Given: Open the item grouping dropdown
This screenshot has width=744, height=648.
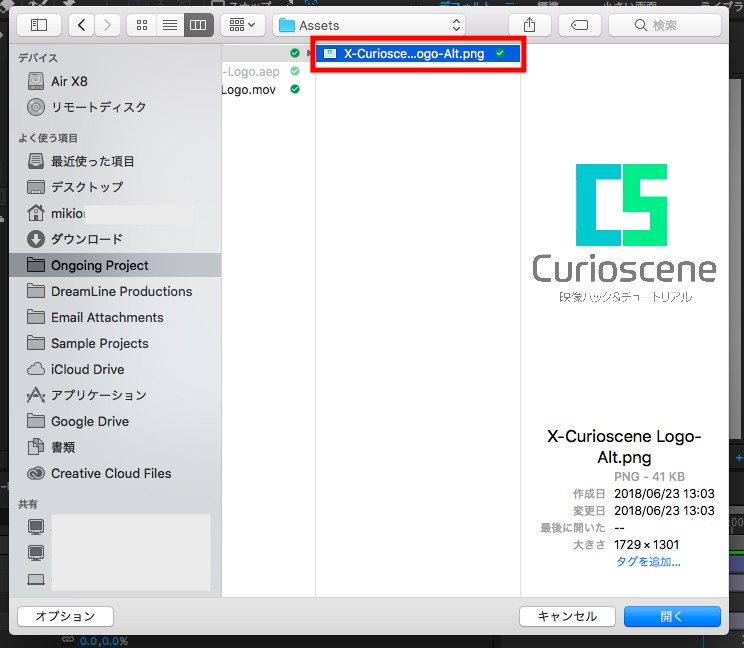Looking at the screenshot, I should click(x=242, y=25).
